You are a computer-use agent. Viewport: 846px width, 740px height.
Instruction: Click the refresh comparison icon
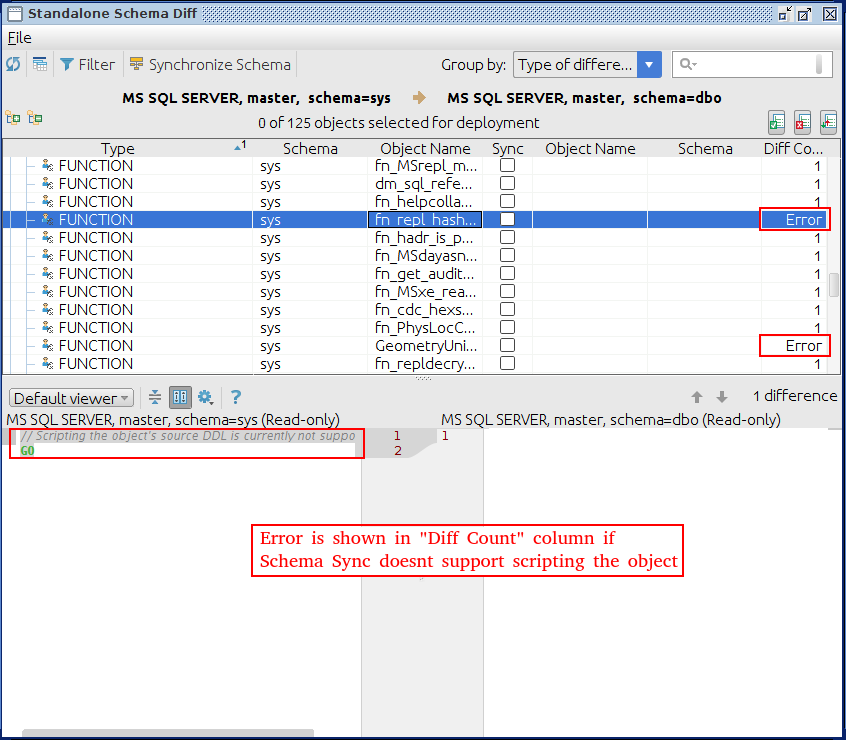tap(13, 64)
